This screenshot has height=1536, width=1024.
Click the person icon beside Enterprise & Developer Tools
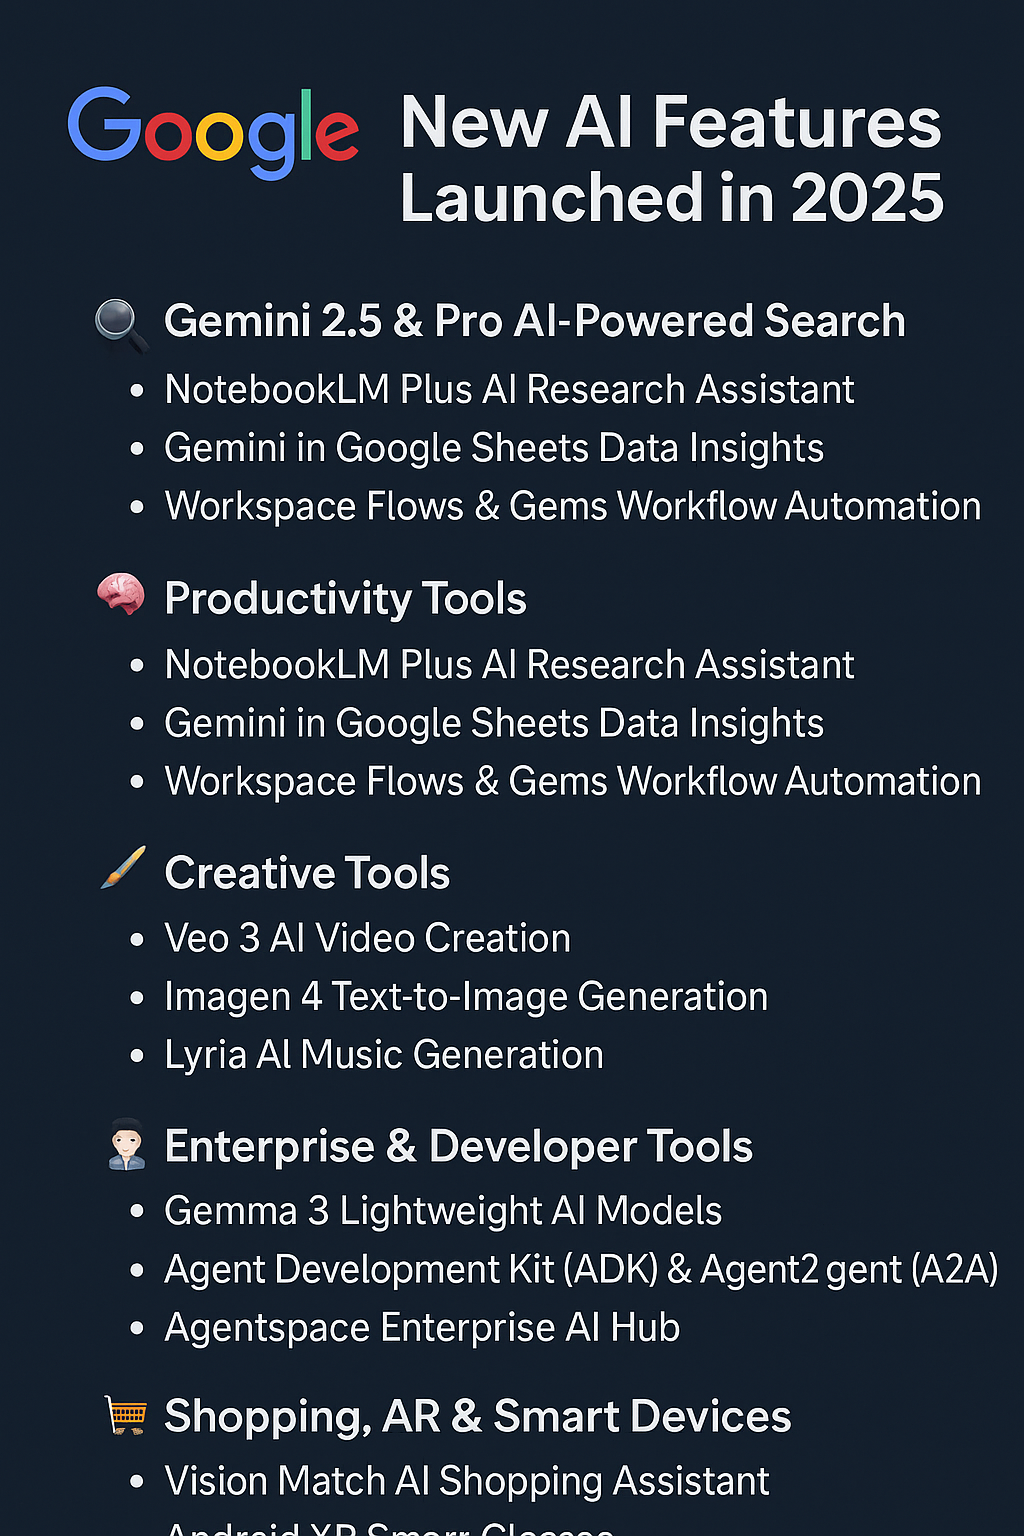click(126, 1145)
